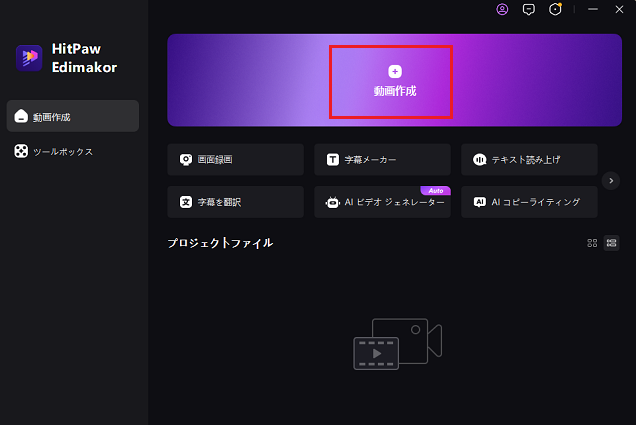This screenshot has width=636, height=425.
Task: Open the 動画作成 sidebar tab
Action: [70, 117]
